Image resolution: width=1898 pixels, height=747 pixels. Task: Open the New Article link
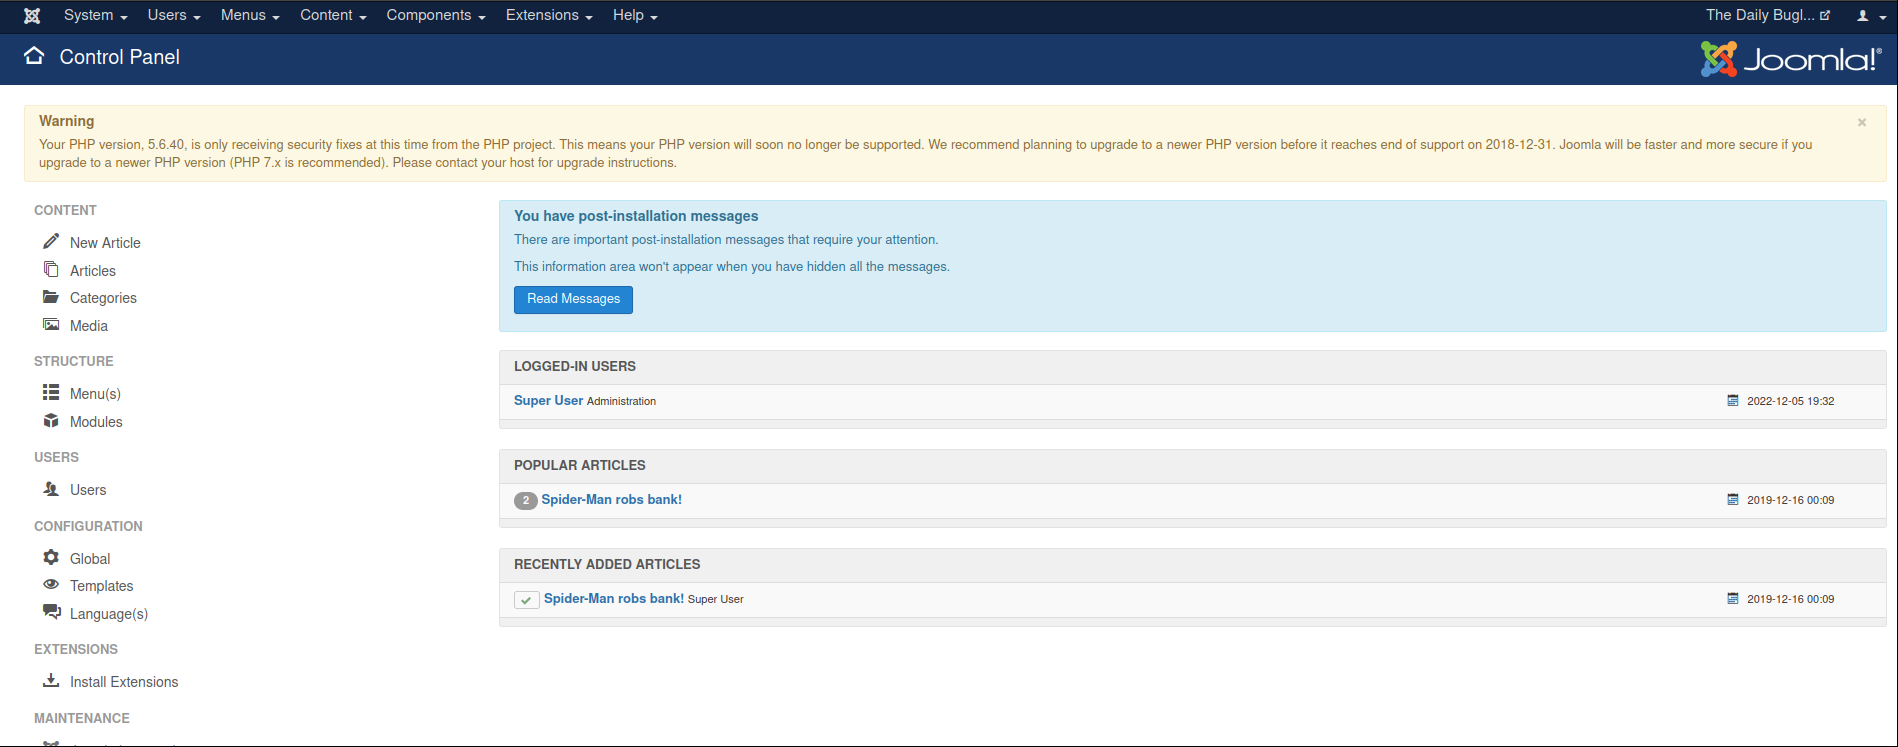coord(105,243)
